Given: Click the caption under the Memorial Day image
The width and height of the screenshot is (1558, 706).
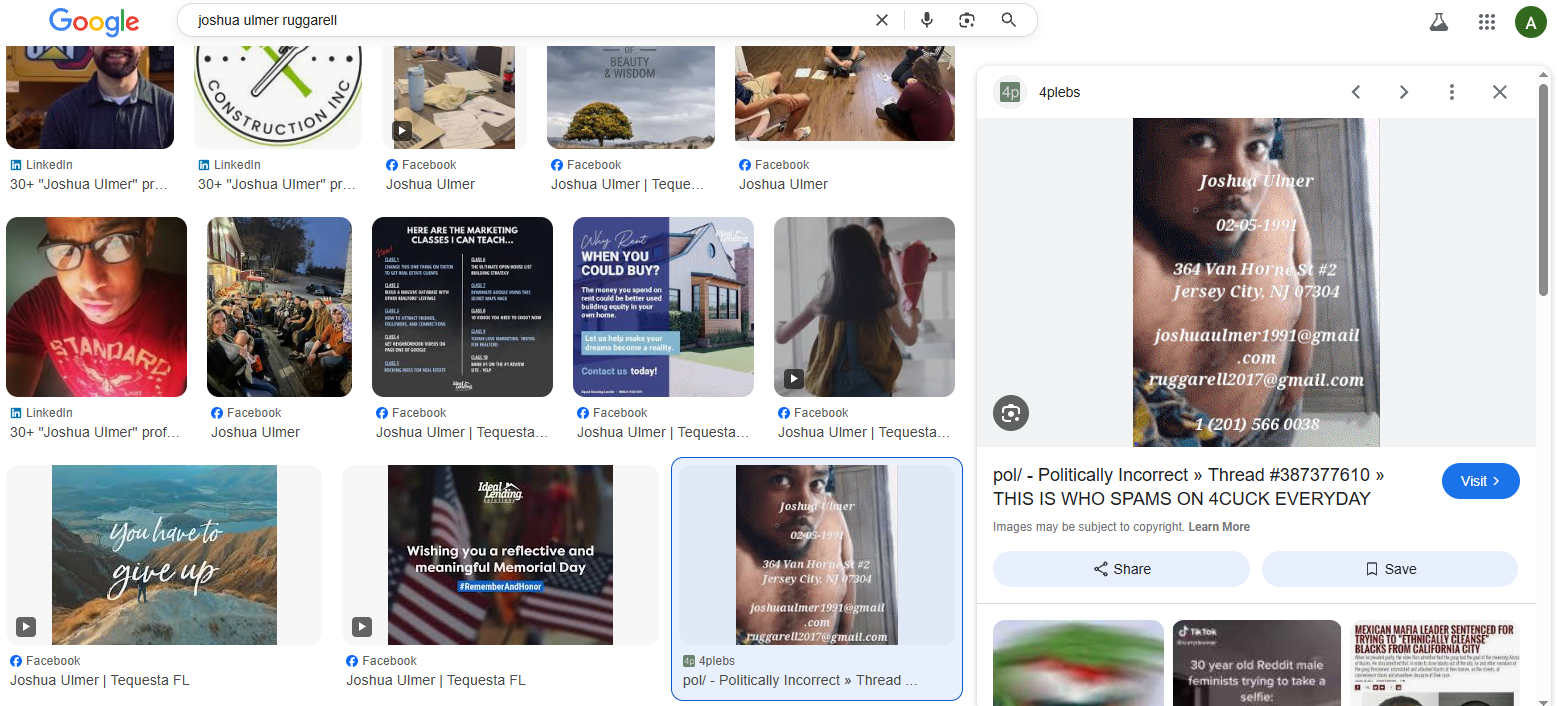Looking at the screenshot, I should tap(436, 680).
